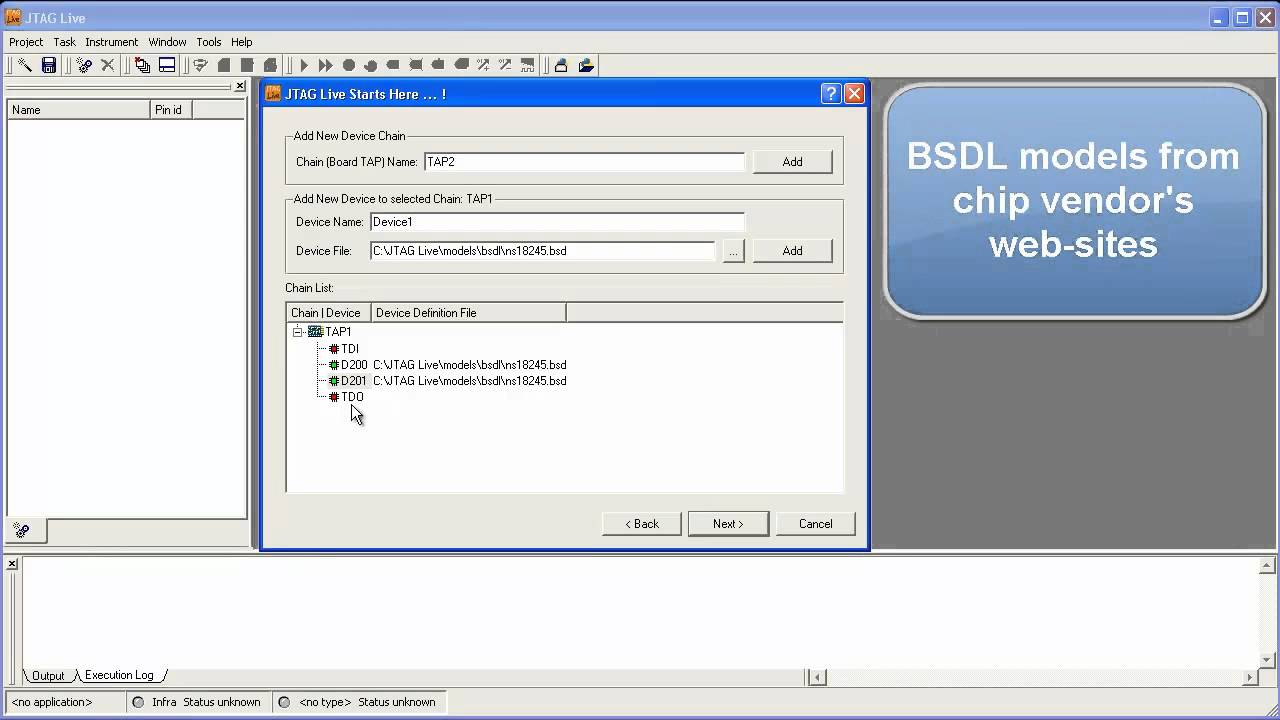Click the split pane window toolbar icon
Viewport: 1280px width, 720px height.
coord(167,65)
